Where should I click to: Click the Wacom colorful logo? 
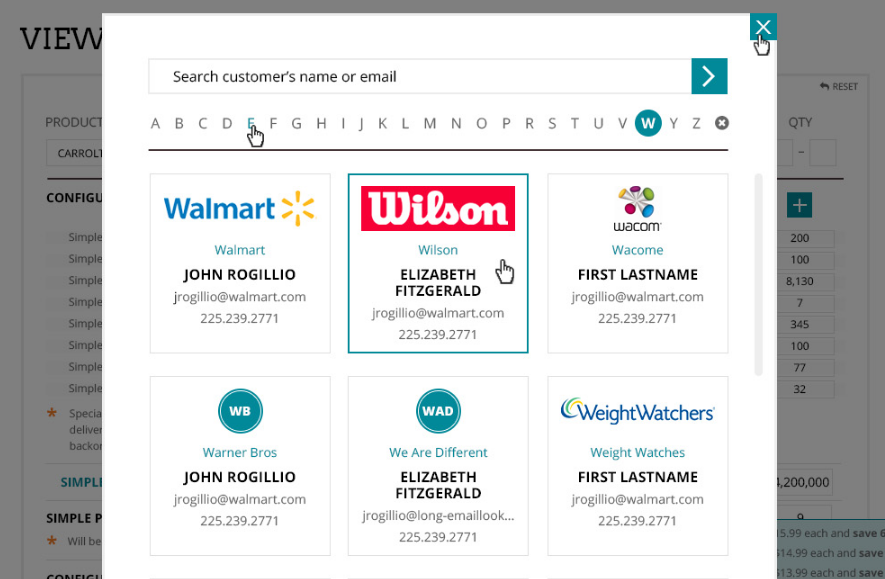(x=637, y=209)
